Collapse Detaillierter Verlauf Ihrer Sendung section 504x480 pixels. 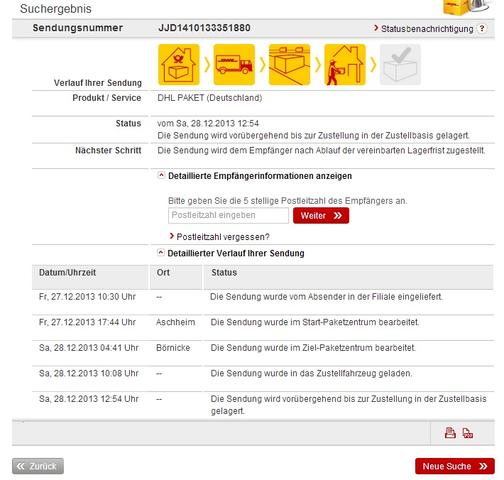161,253
